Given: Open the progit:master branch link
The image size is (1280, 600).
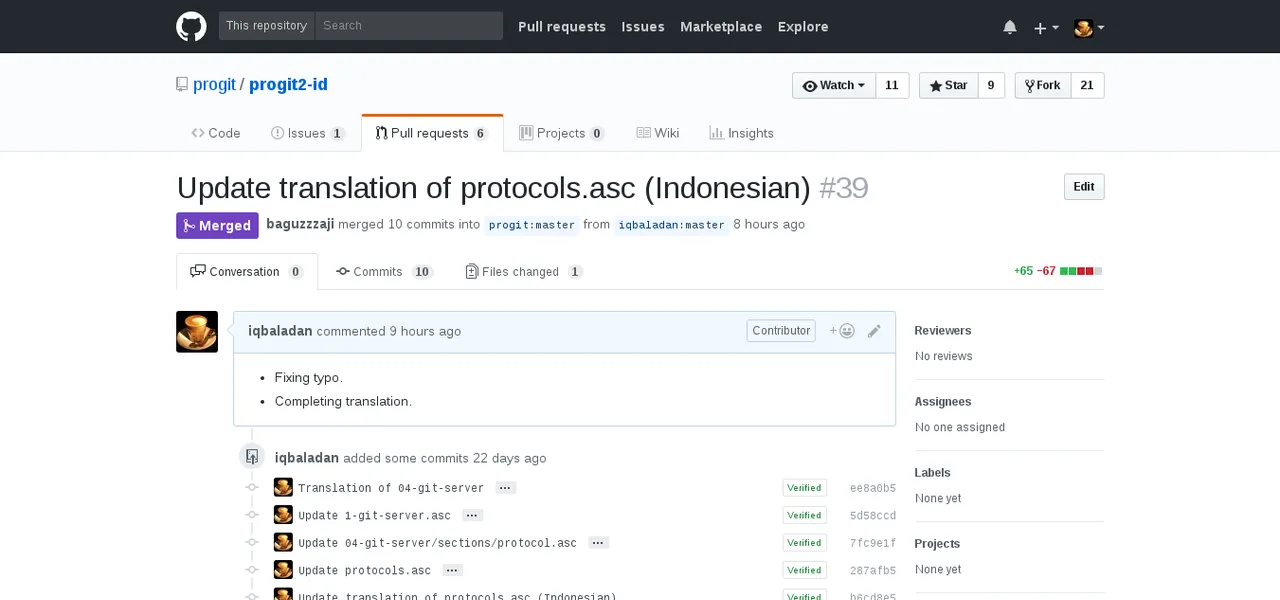Looking at the screenshot, I should [x=532, y=225].
